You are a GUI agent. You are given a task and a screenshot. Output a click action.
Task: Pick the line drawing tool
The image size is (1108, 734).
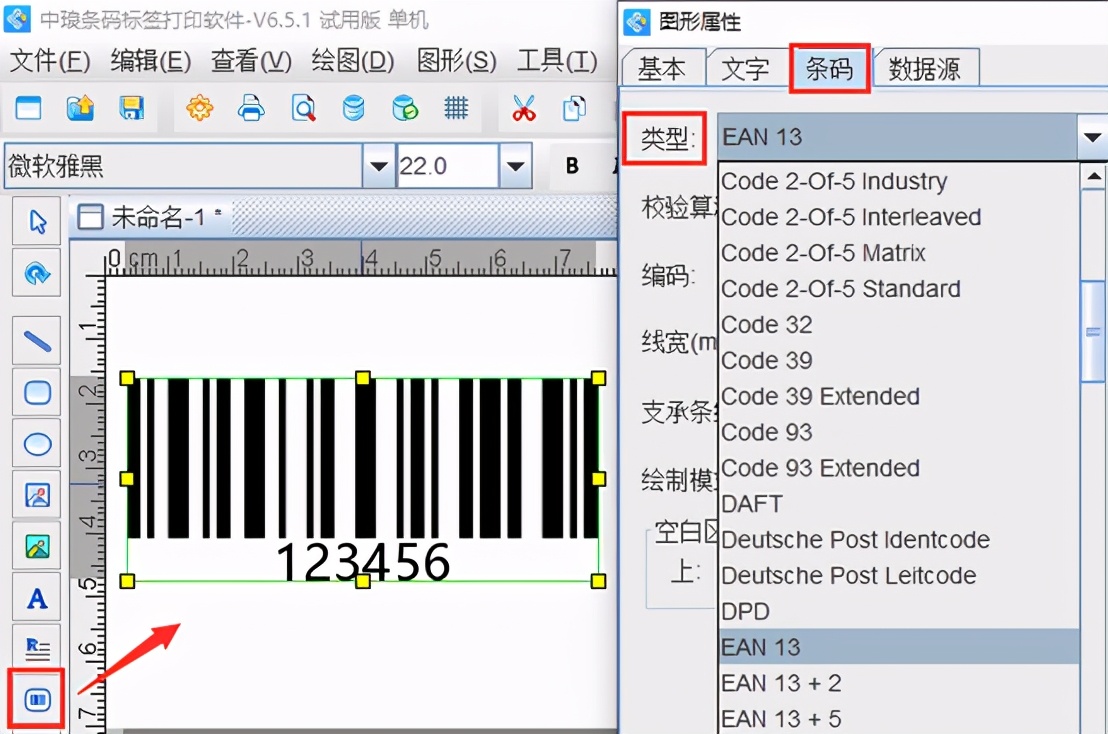(35, 341)
